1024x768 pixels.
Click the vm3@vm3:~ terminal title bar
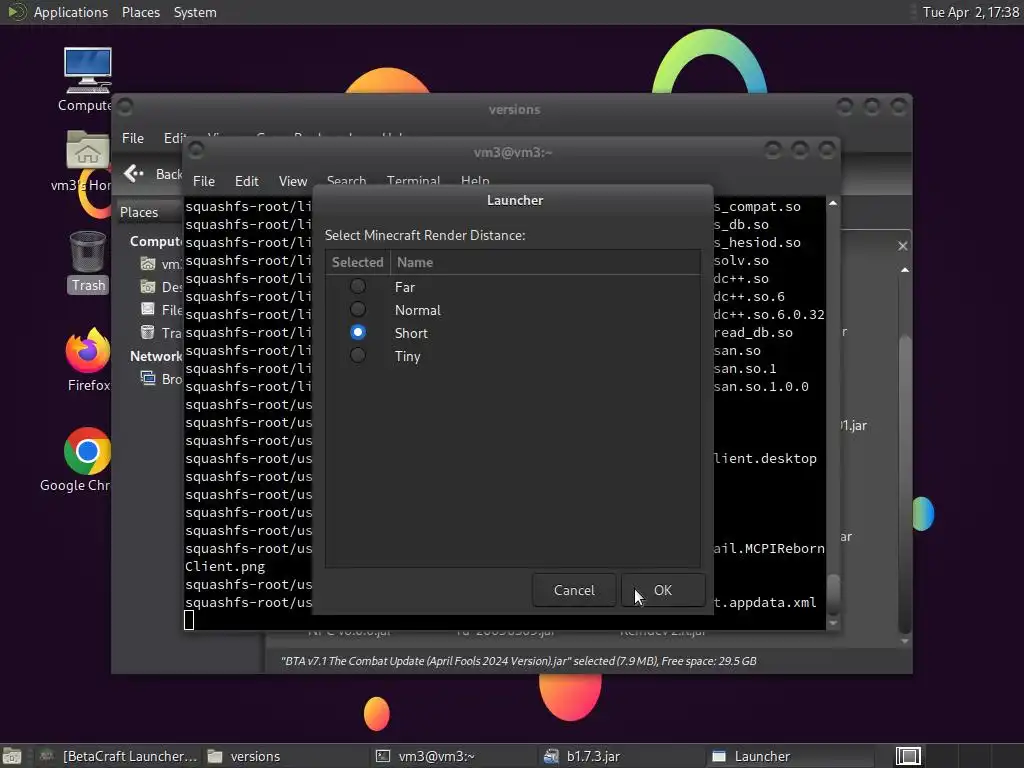pyautogui.click(x=513, y=152)
